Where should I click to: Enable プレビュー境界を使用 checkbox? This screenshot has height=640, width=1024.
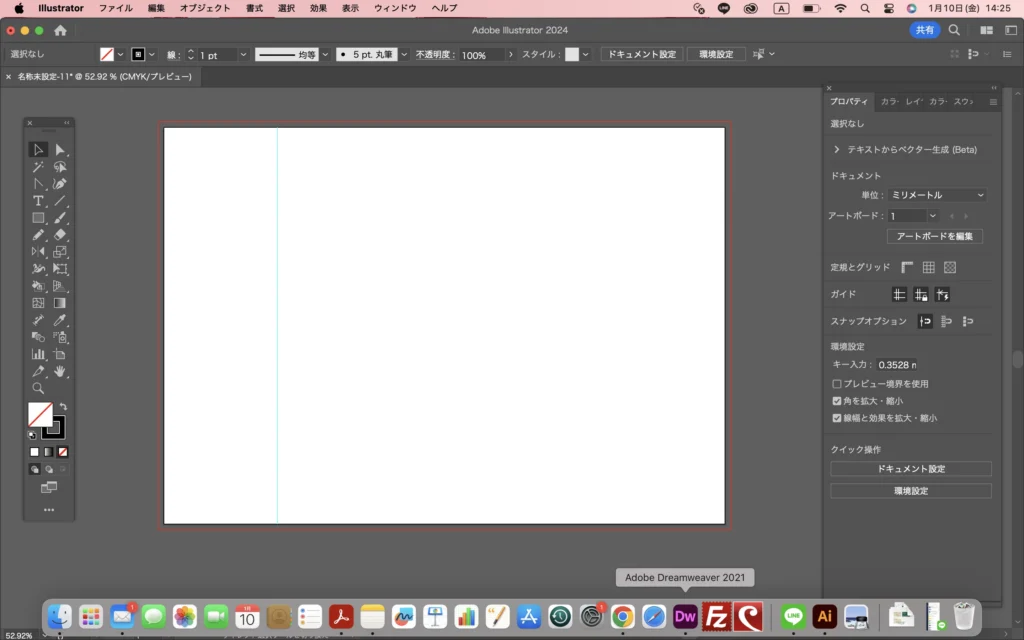tap(837, 384)
